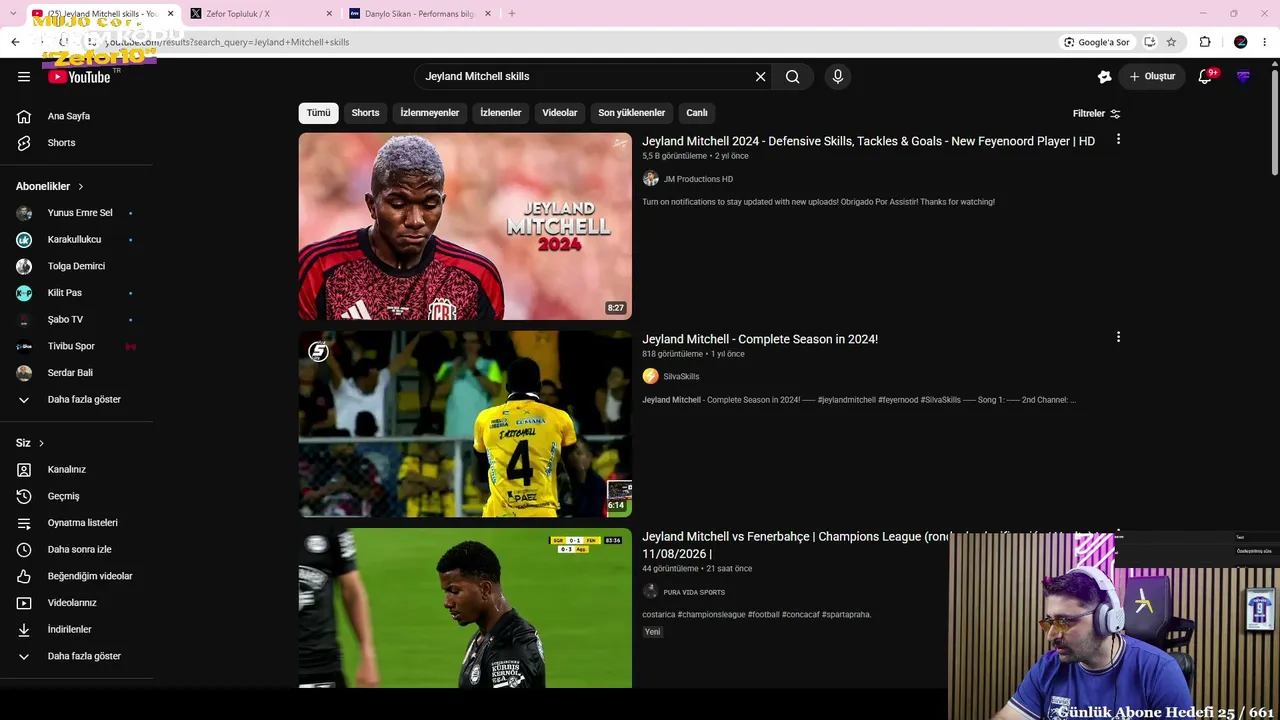Open the tab search dropdown arrow

coord(11,14)
